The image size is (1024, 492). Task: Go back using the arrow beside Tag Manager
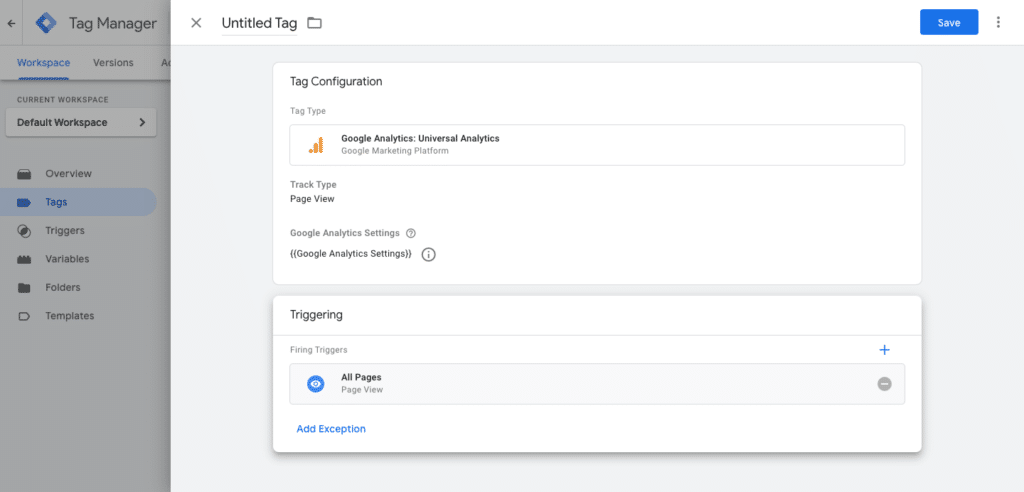pyautogui.click(x=11, y=23)
